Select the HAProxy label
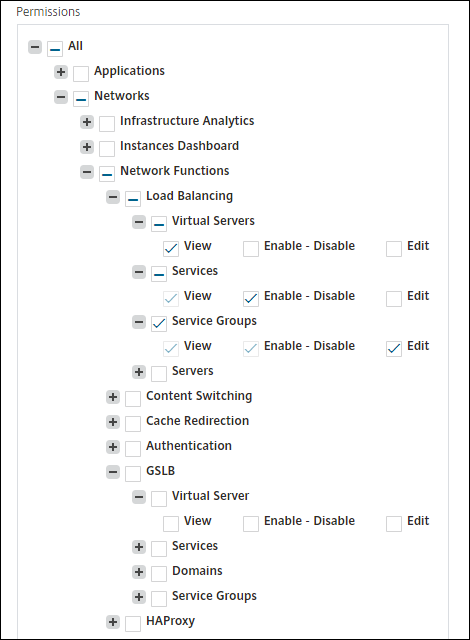The height and width of the screenshot is (640, 470). pos(171,621)
